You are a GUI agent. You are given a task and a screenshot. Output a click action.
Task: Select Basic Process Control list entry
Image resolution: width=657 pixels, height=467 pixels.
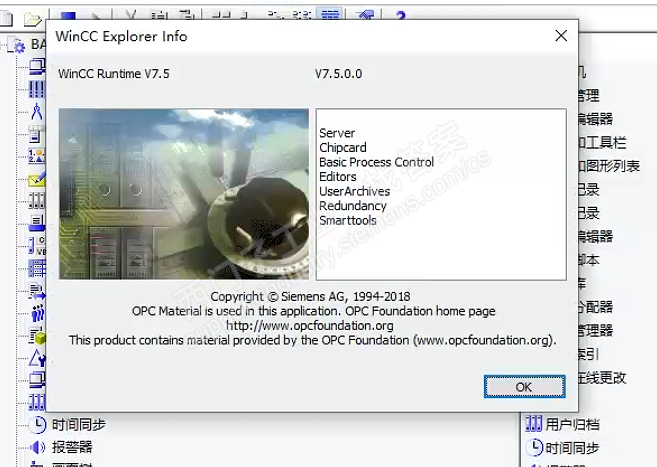[x=376, y=163]
